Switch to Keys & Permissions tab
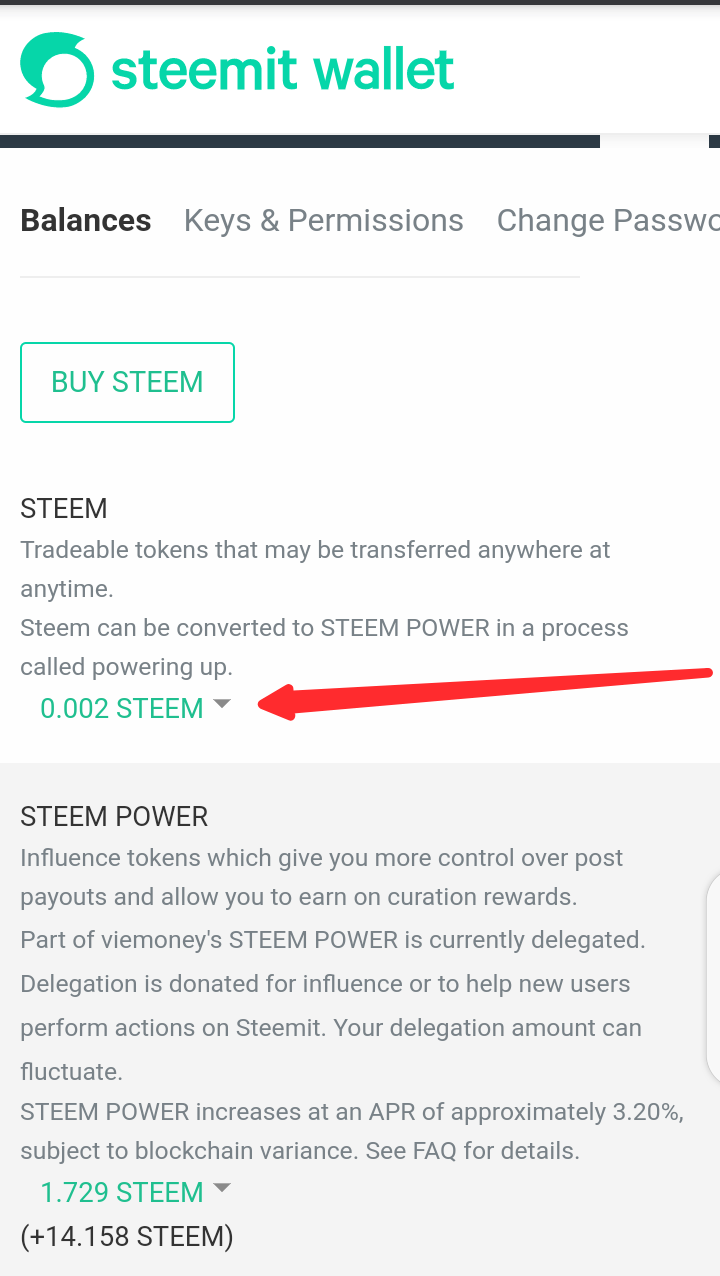This screenshot has height=1276, width=720. (x=324, y=221)
